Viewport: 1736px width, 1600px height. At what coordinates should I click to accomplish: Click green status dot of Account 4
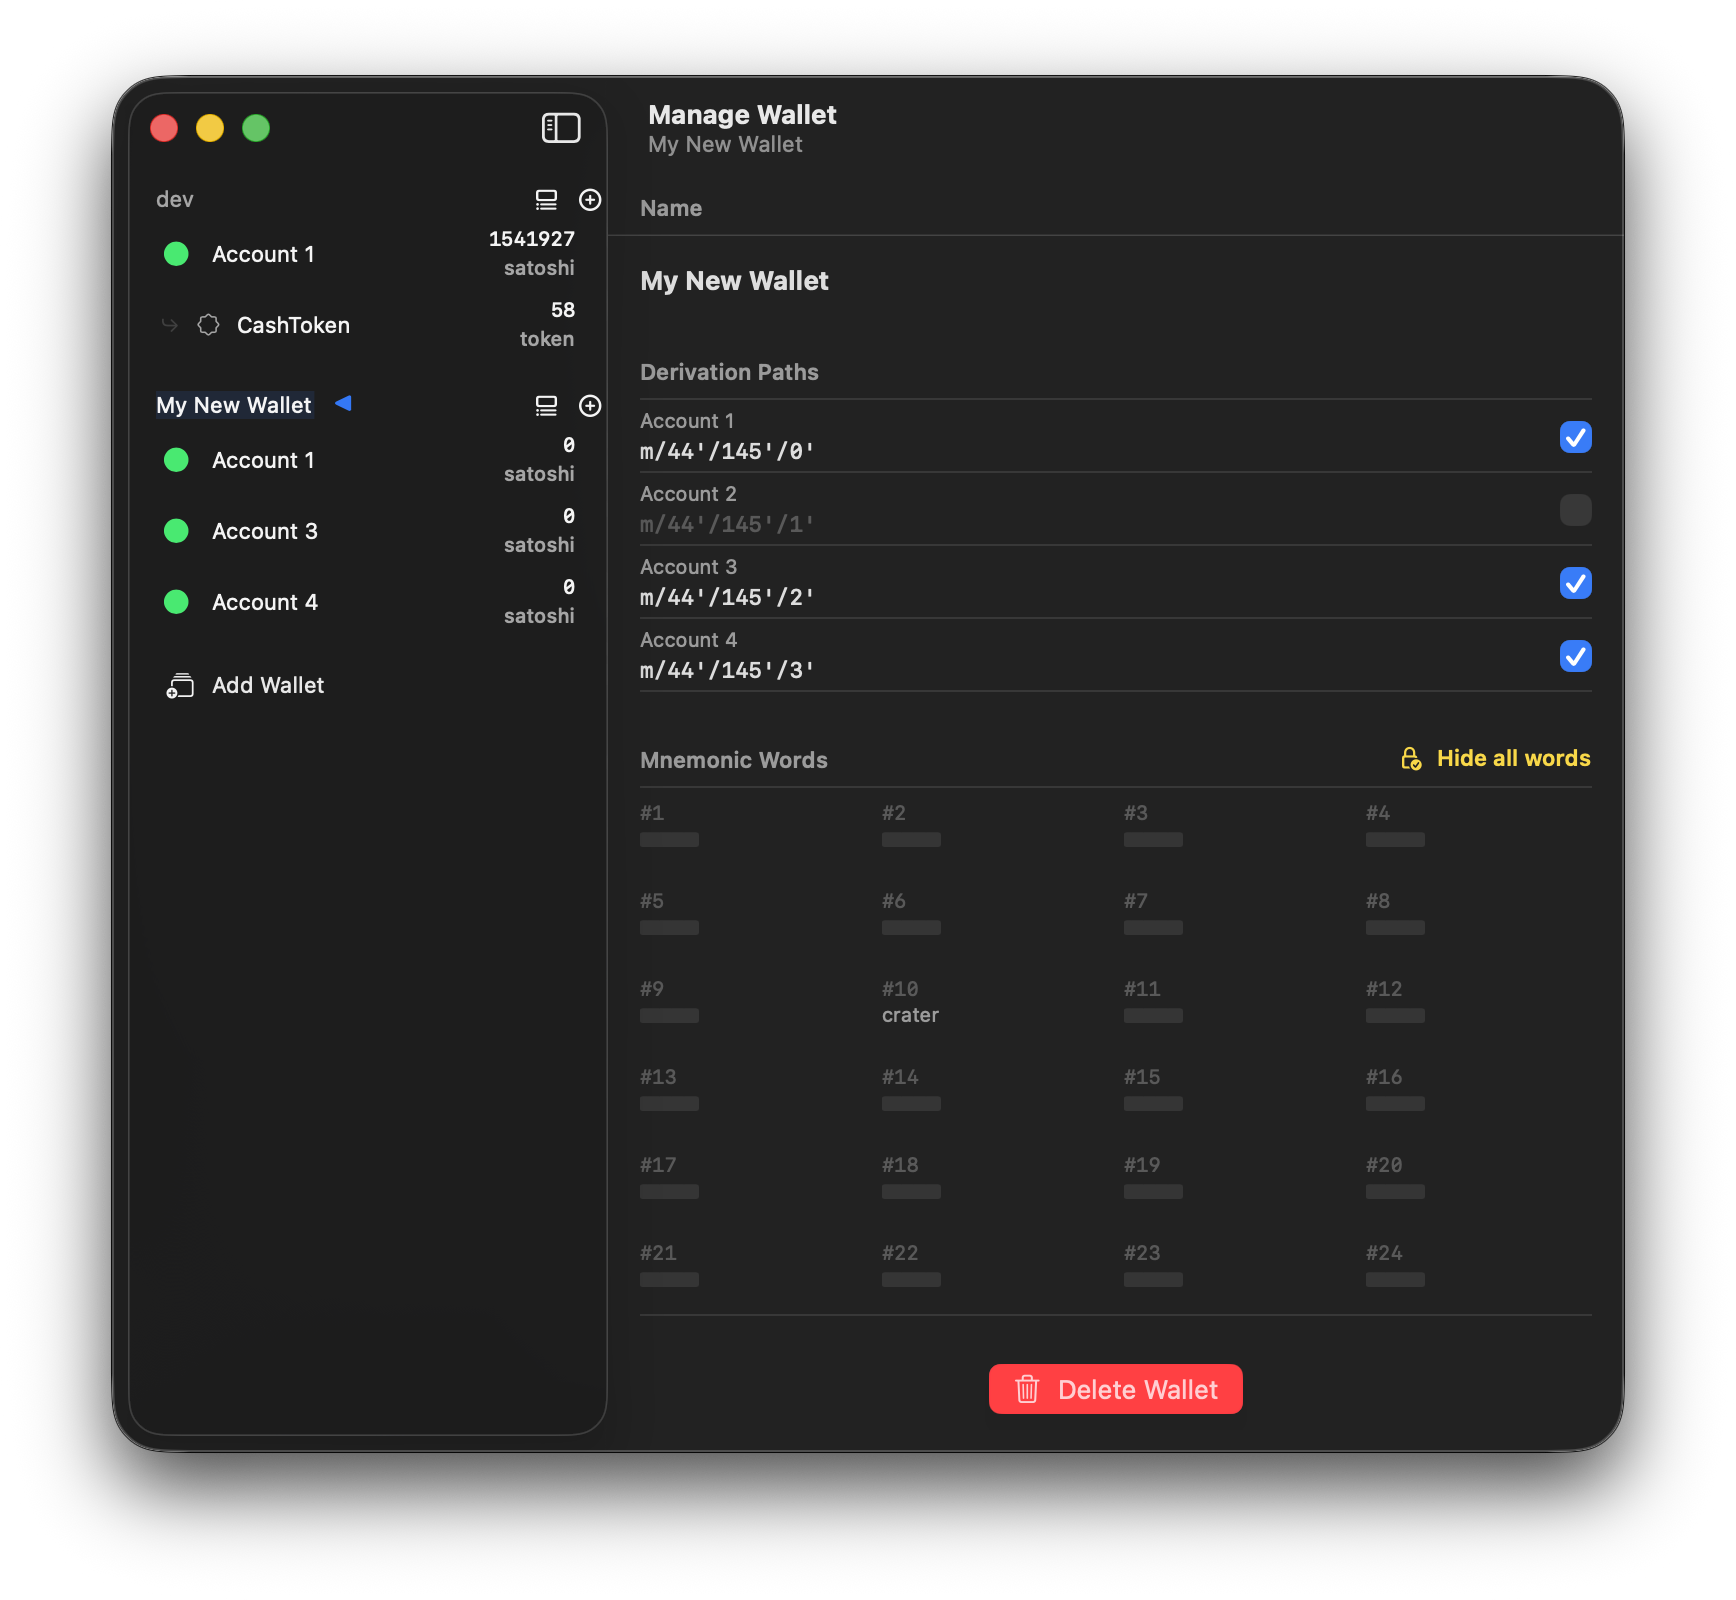[x=176, y=602]
